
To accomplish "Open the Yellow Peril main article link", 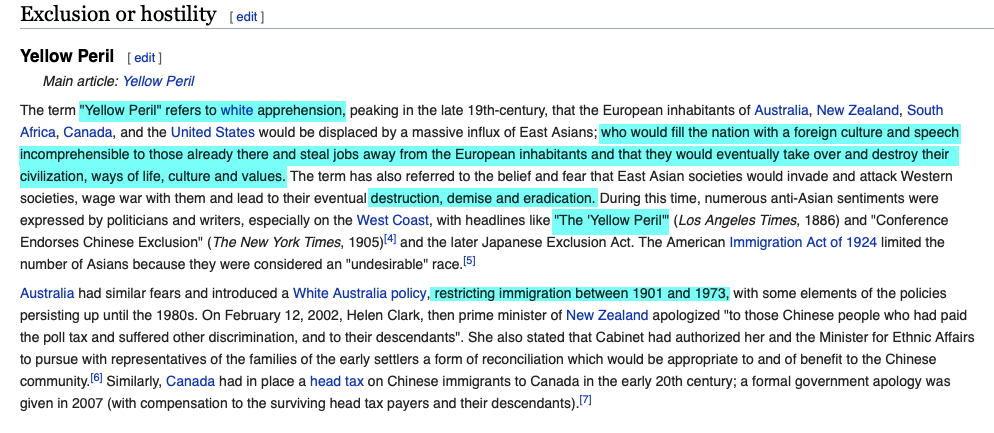I will pyautogui.click(x=158, y=81).
